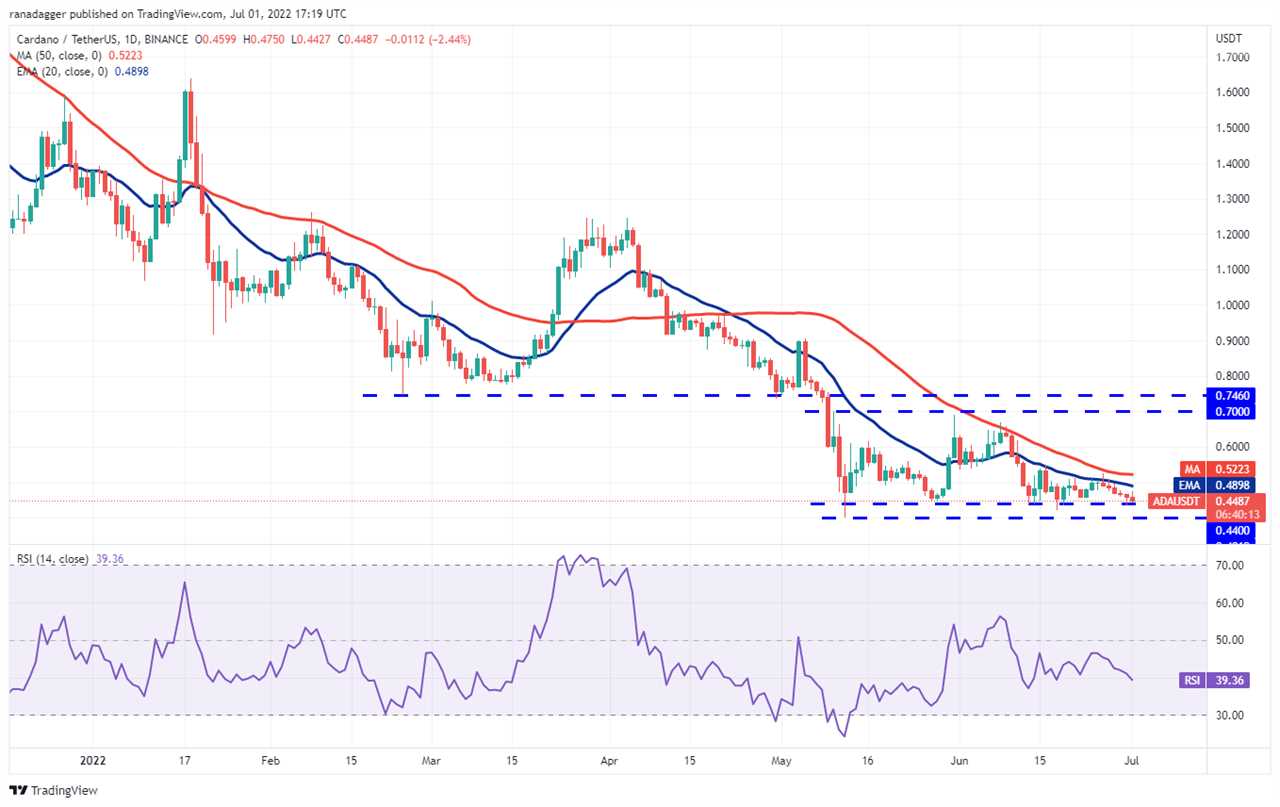The height and width of the screenshot is (807, 1280).
Task: Click the 0.6000 price axis value
Action: click(x=1235, y=447)
